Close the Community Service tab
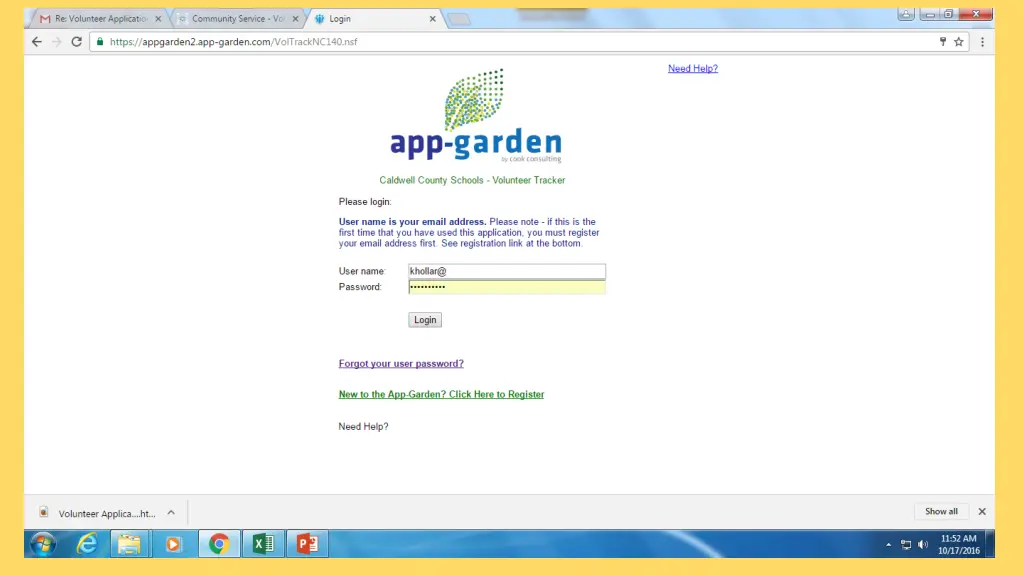1024x576 pixels. (295, 19)
